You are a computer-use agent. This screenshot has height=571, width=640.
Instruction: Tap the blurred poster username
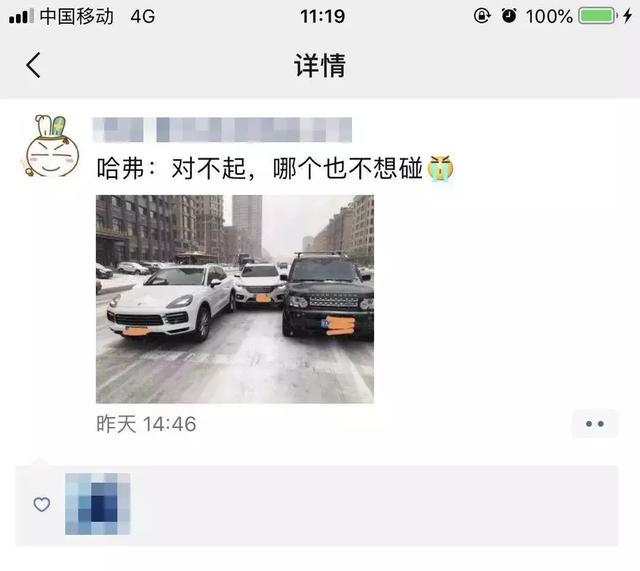pos(222,130)
